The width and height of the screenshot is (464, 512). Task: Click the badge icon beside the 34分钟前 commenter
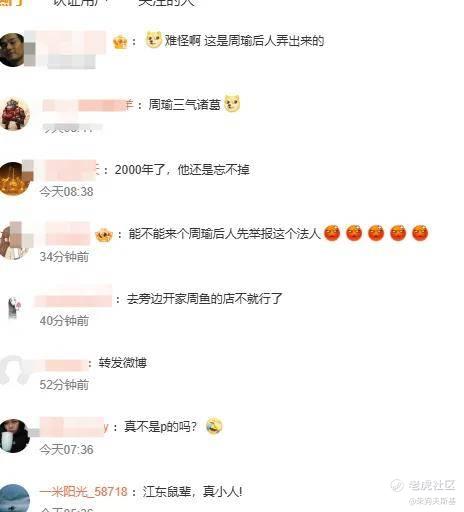[104, 235]
